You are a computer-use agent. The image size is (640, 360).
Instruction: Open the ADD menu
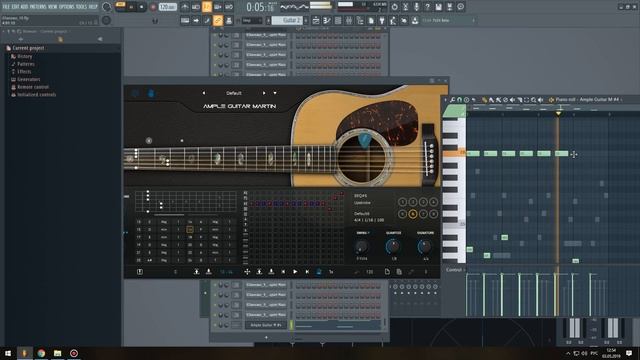point(24,7)
